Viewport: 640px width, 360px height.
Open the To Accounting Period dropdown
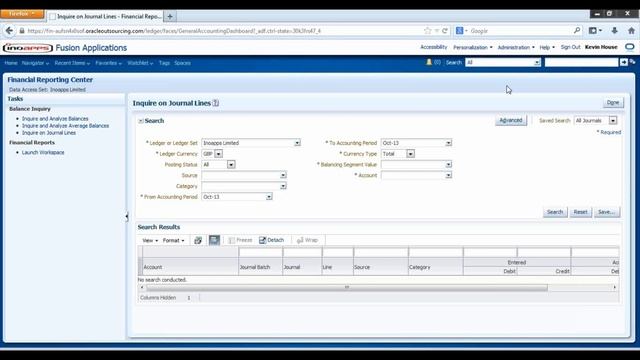[448, 143]
